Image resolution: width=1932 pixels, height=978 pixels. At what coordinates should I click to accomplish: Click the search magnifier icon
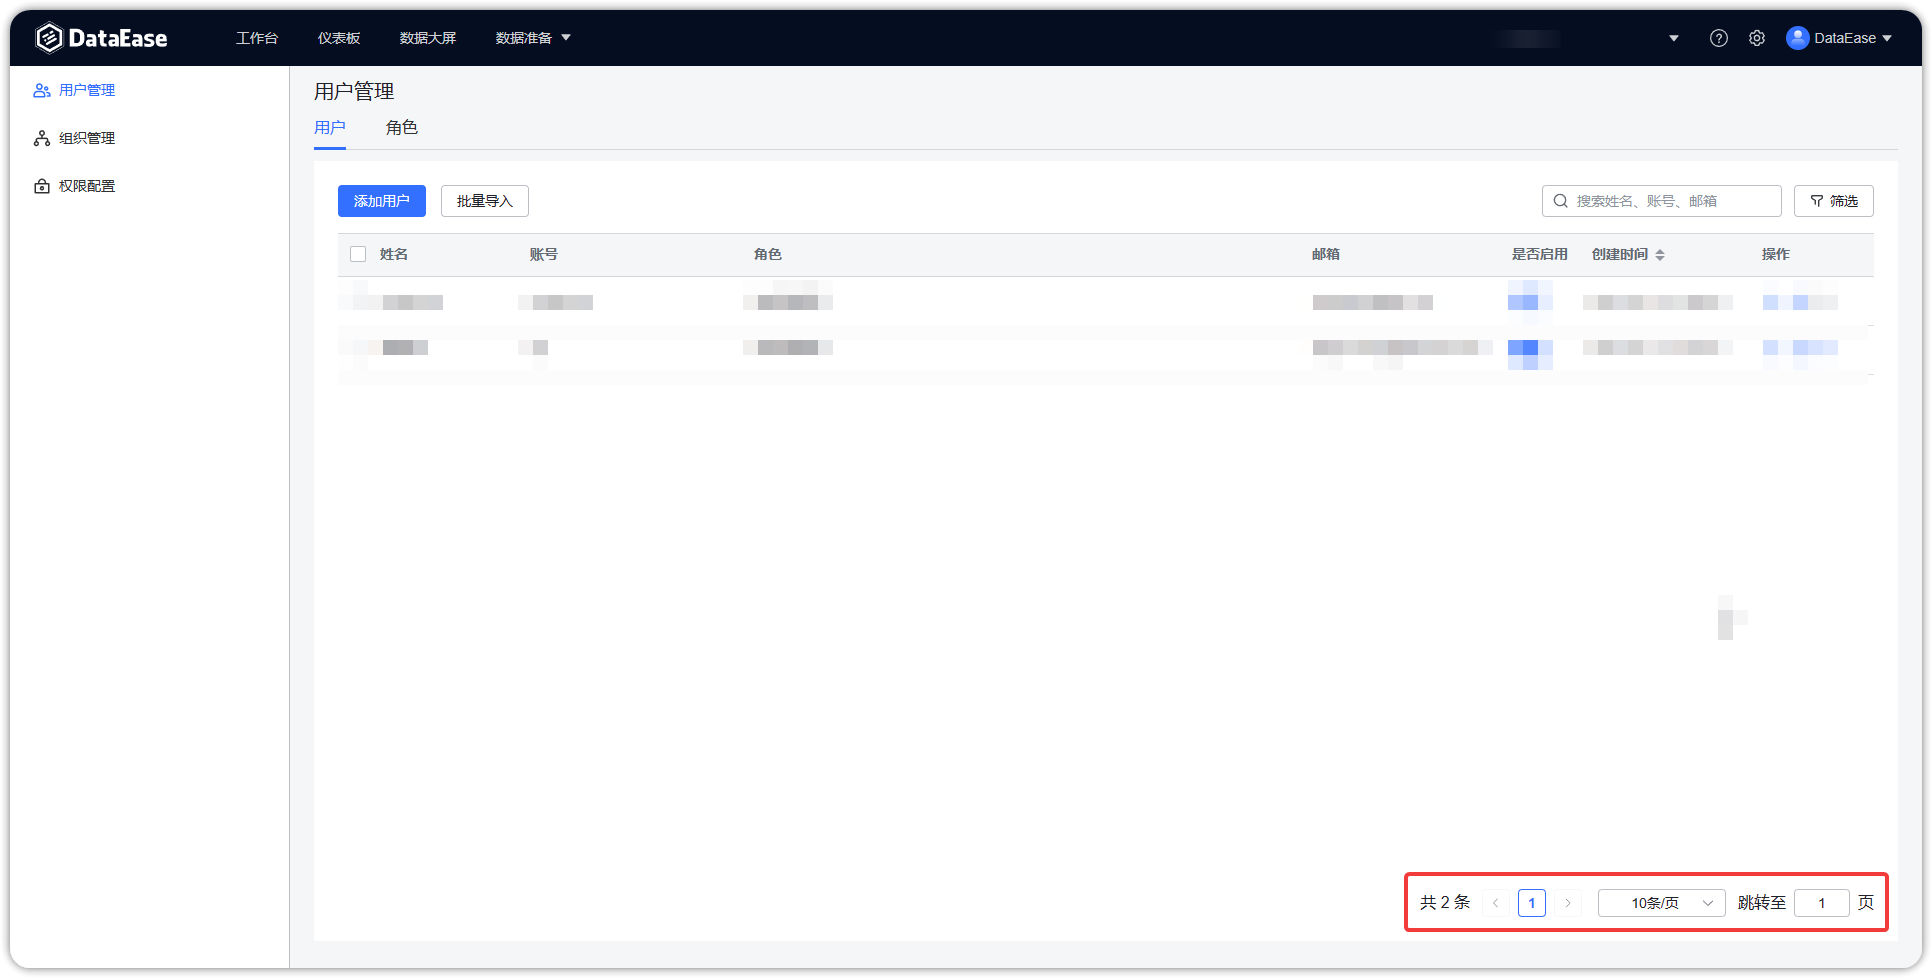tap(1560, 201)
